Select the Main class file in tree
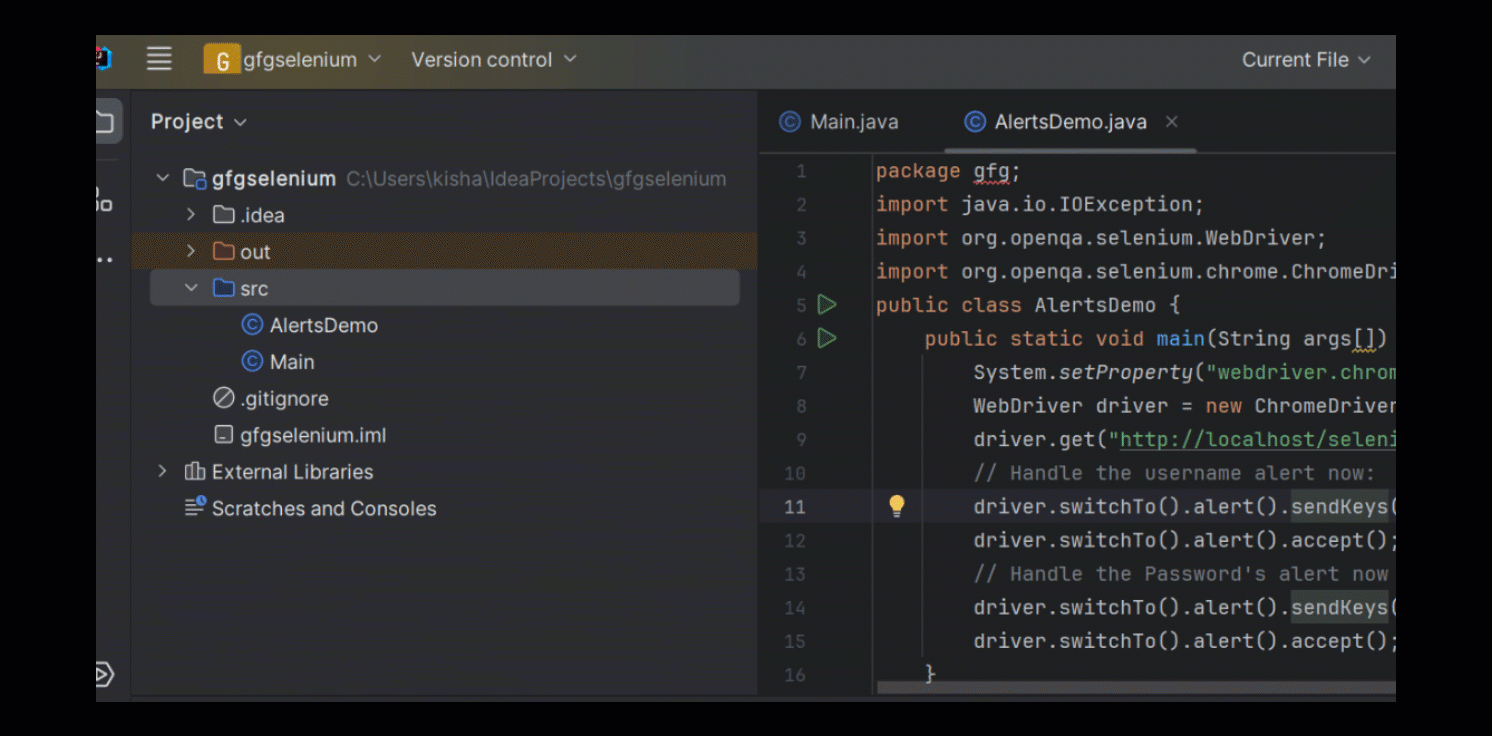The height and width of the screenshot is (736, 1492). (291, 362)
